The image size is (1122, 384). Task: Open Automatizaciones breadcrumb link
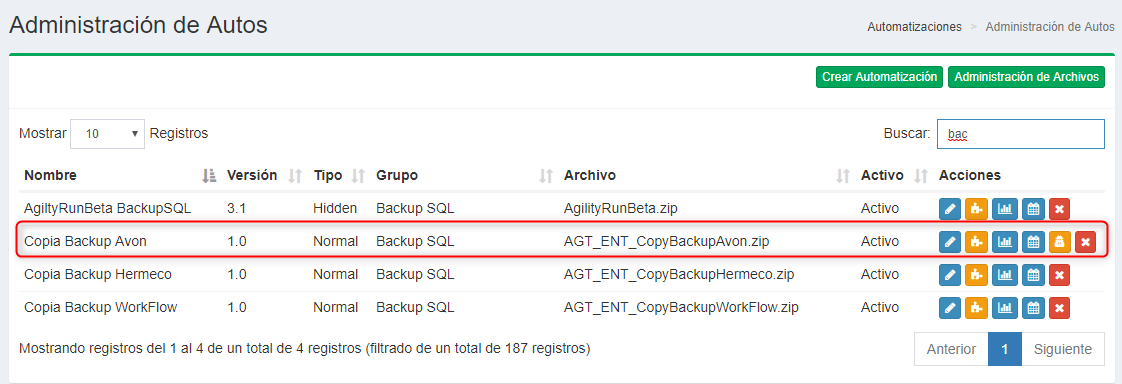point(914,26)
